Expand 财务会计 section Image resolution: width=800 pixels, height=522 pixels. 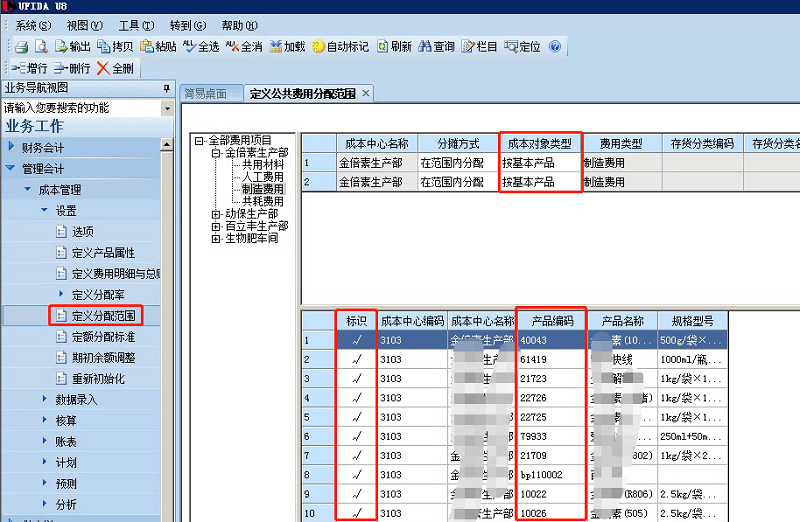(12, 146)
